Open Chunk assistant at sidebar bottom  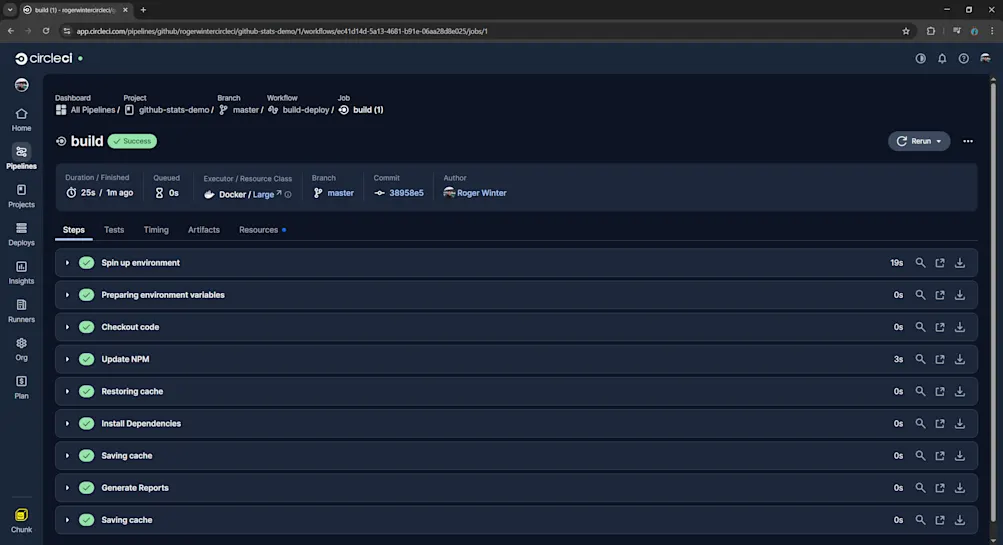[x=21, y=520]
